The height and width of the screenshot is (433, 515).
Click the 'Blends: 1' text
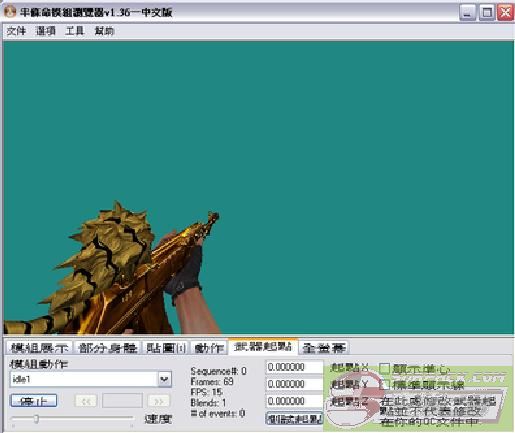click(x=208, y=403)
